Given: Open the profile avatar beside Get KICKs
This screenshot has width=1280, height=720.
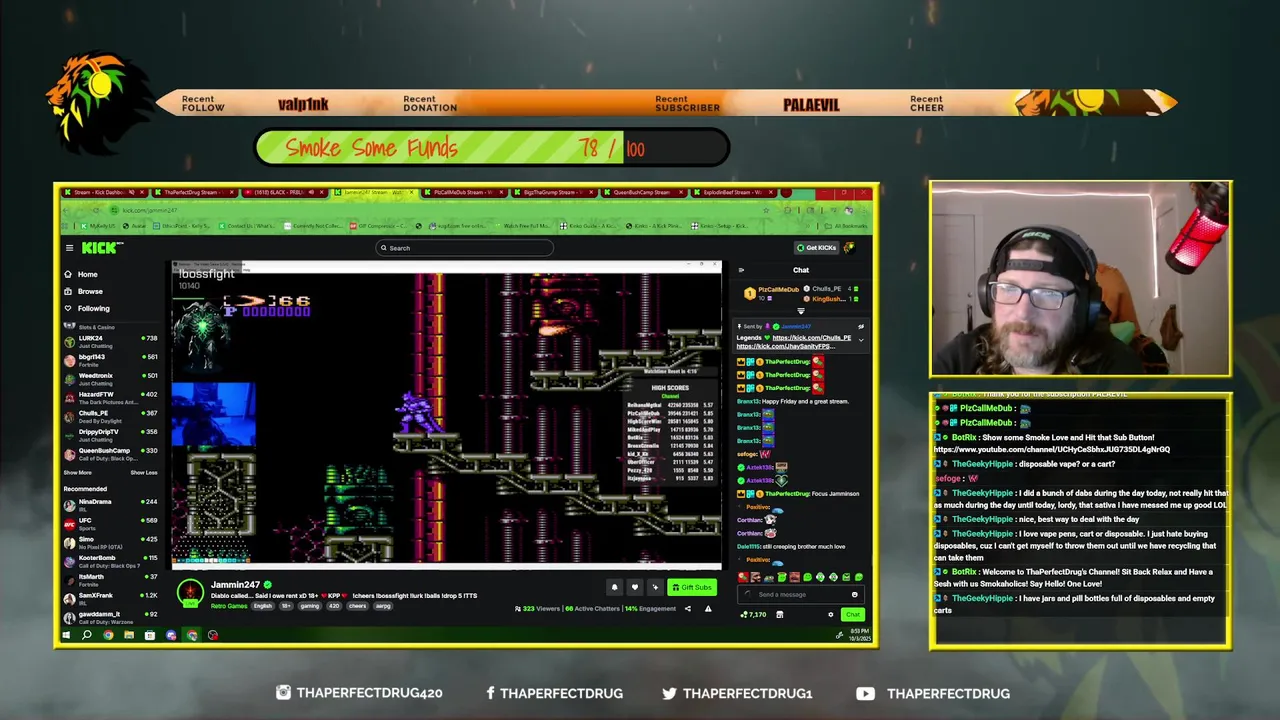Looking at the screenshot, I should 850,248.
